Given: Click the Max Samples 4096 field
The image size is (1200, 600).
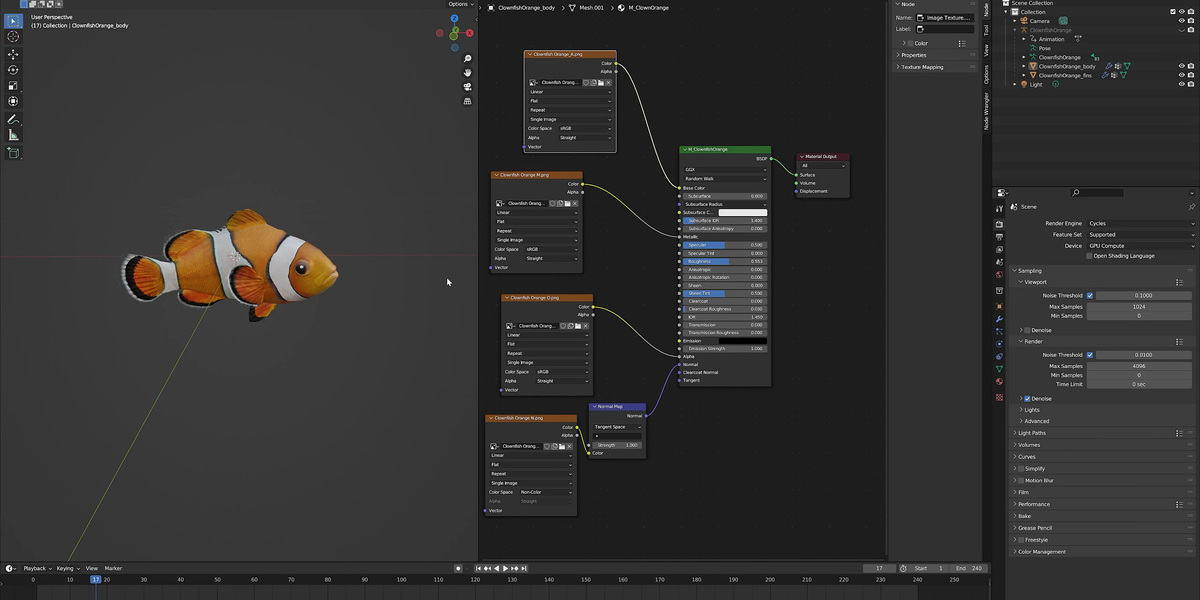Looking at the screenshot, I should (x=1141, y=366).
